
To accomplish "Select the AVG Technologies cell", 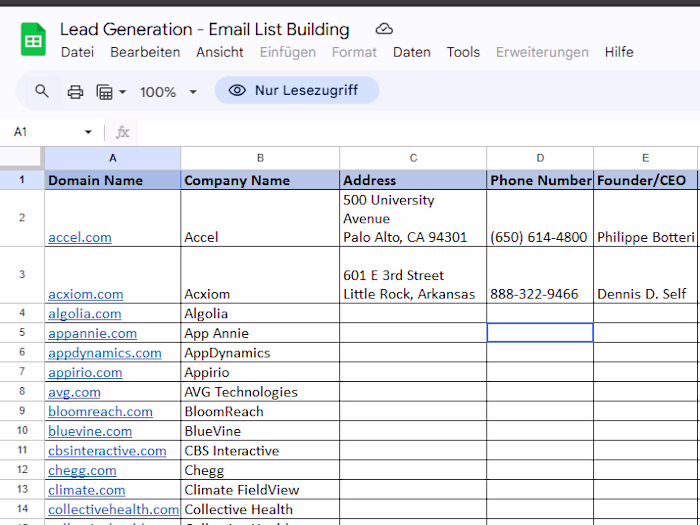I will click(260, 392).
